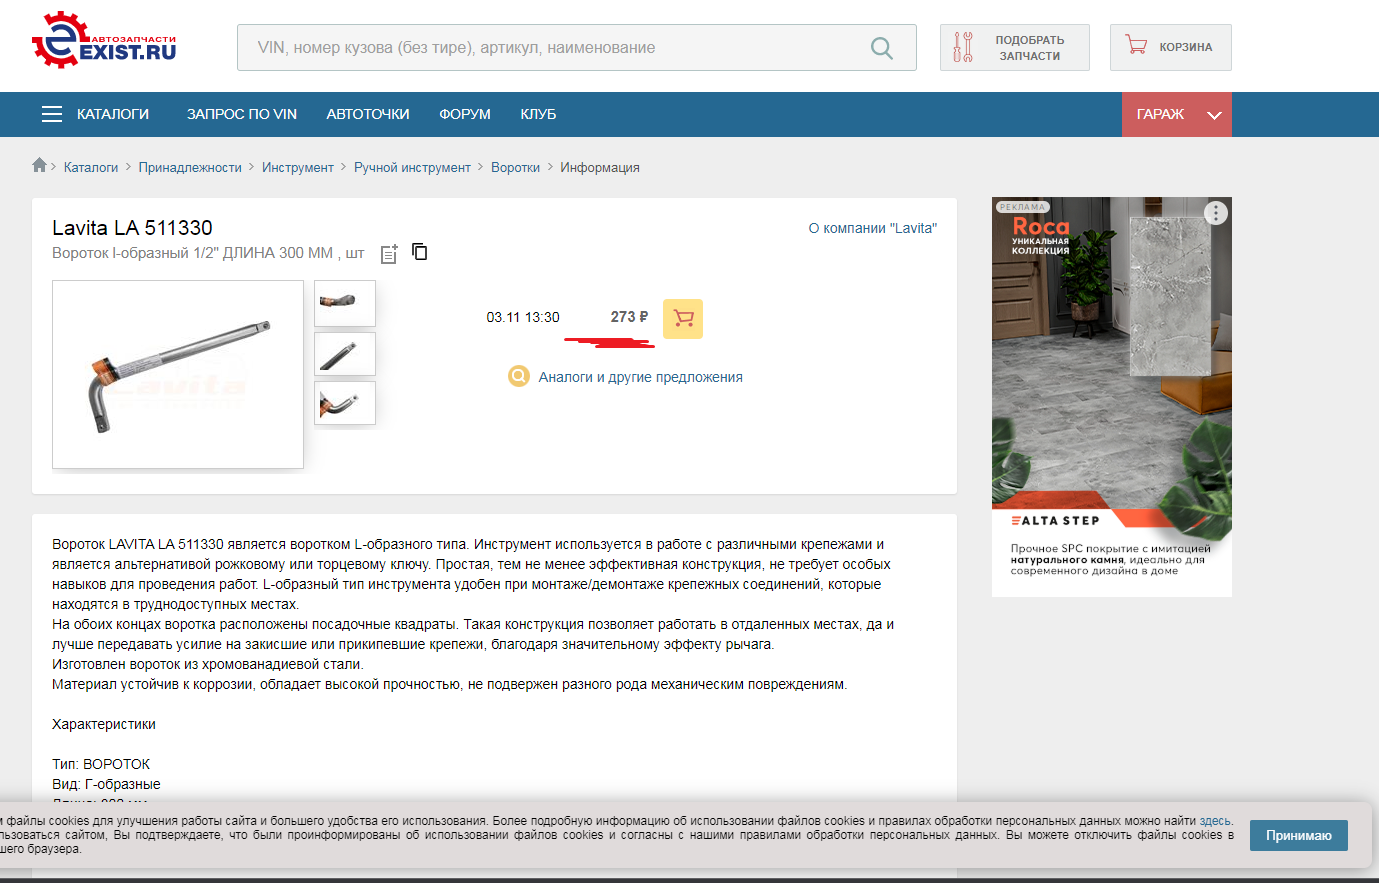Image resolution: width=1379 pixels, height=883 pixels.
Task: Open the main product image
Action: tap(178, 374)
